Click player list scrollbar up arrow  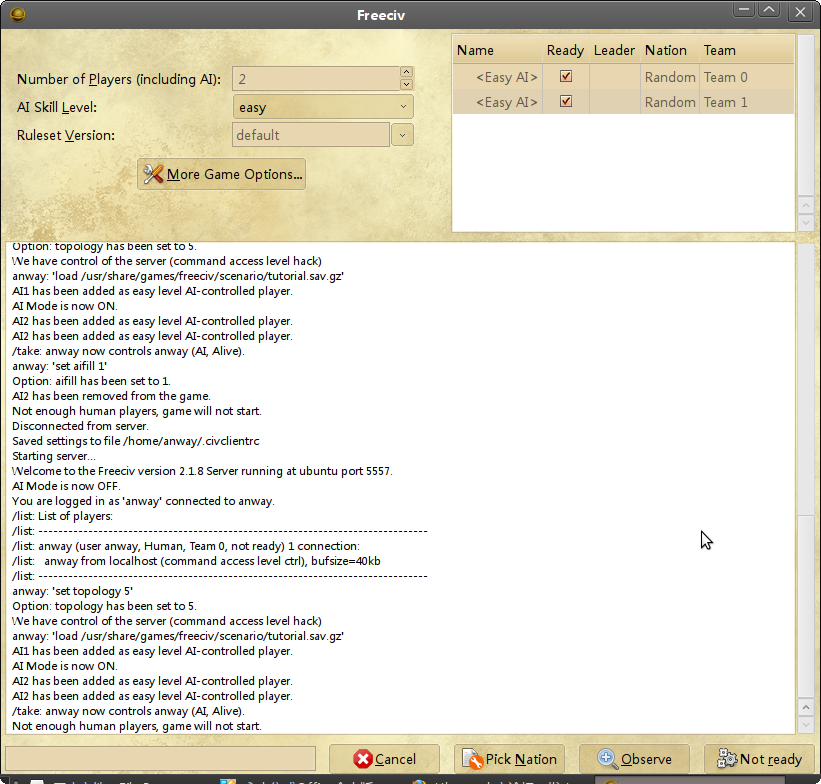pyautogui.click(x=806, y=205)
